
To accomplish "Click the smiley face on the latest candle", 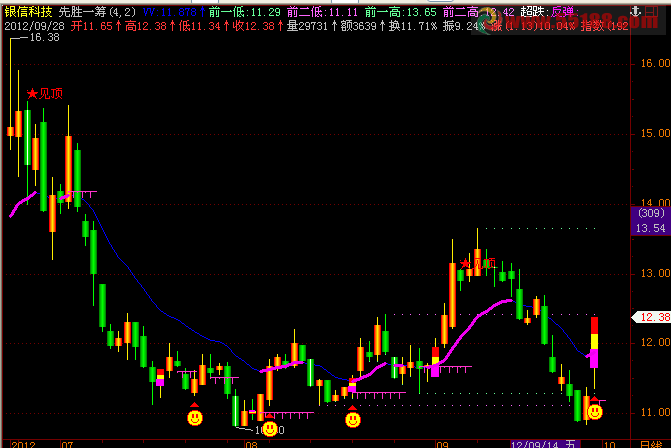I will click(595, 412).
